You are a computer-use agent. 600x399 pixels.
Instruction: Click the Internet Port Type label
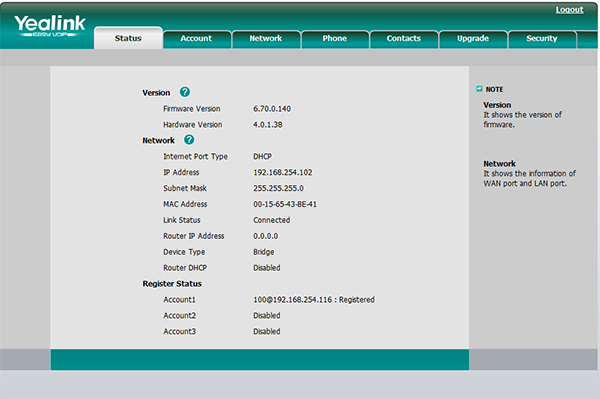click(x=196, y=156)
